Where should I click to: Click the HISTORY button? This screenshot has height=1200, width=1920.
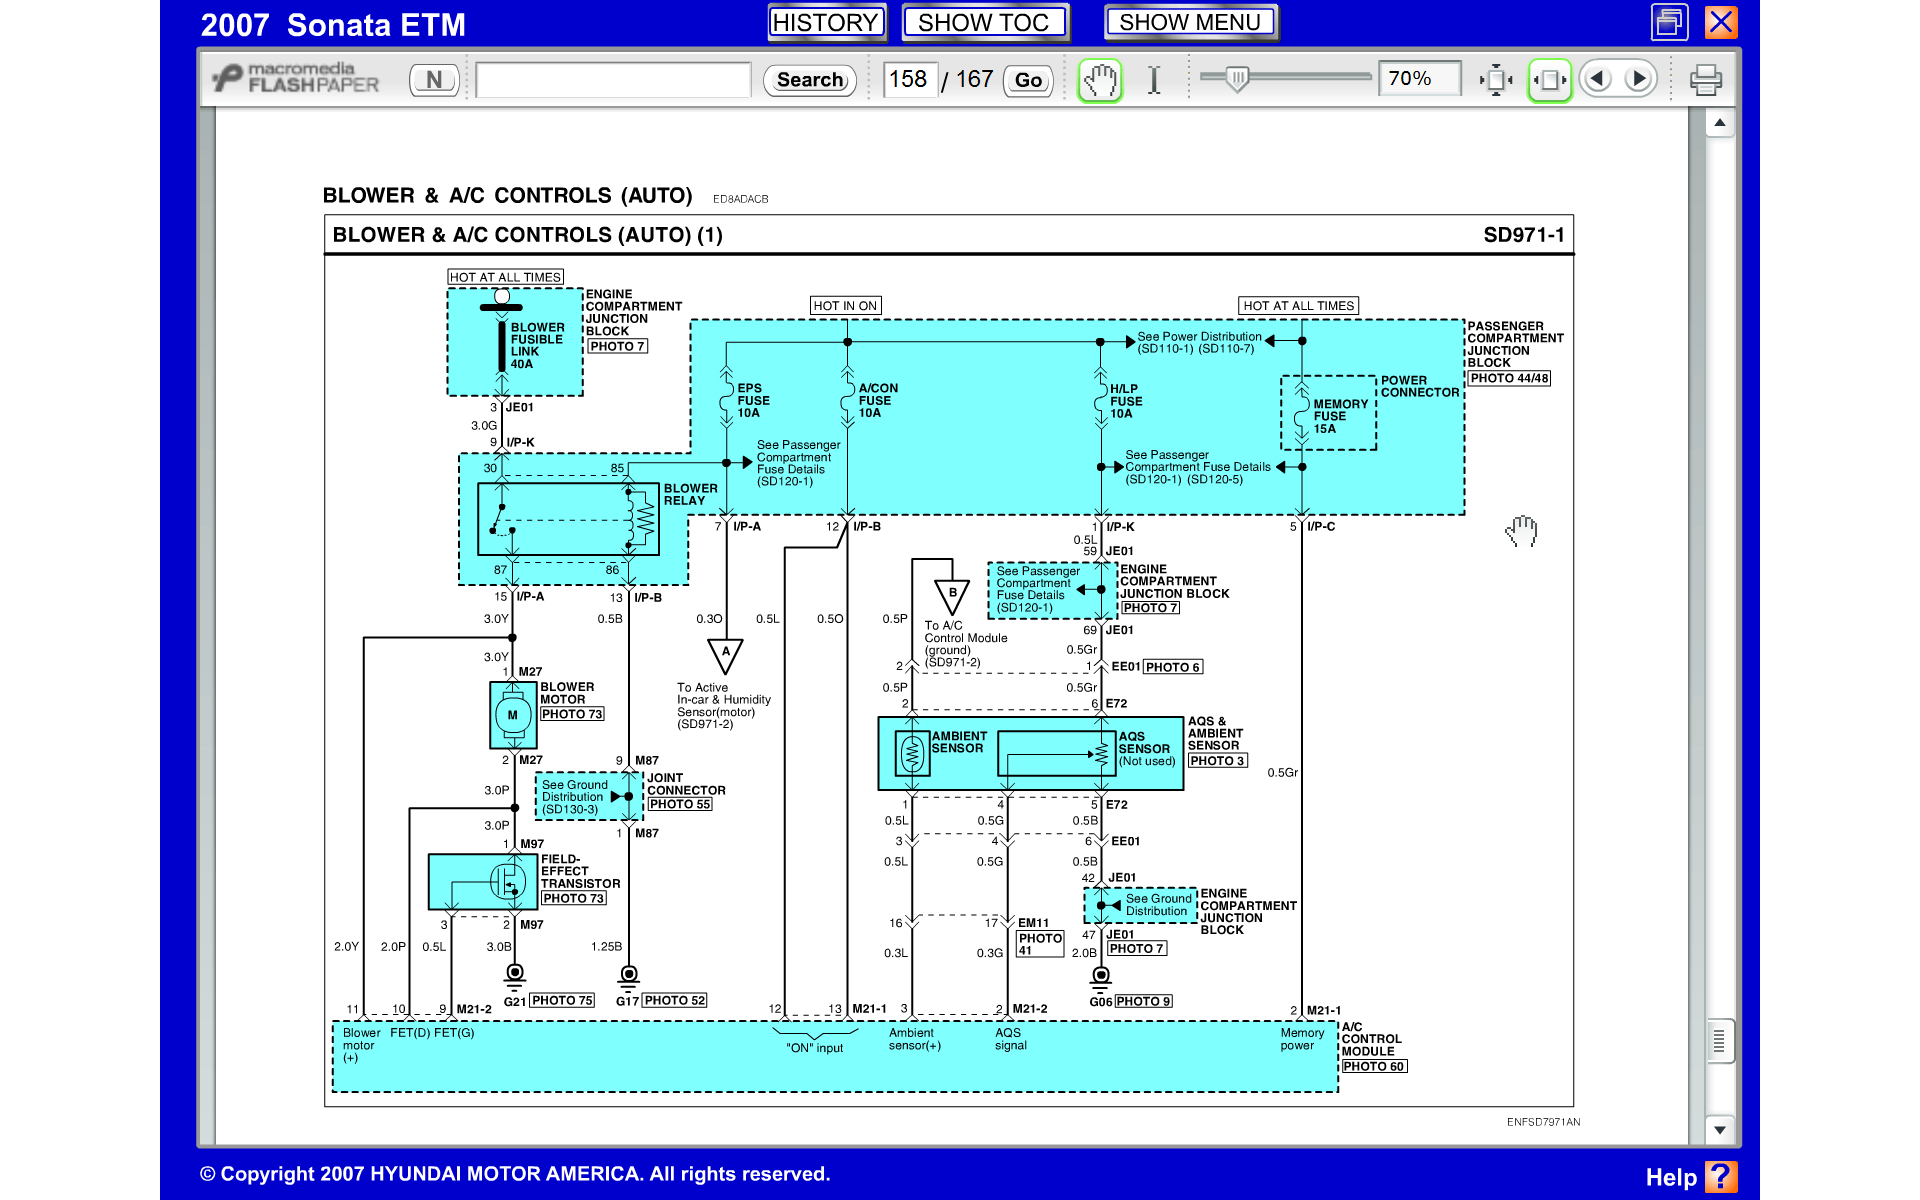826,22
